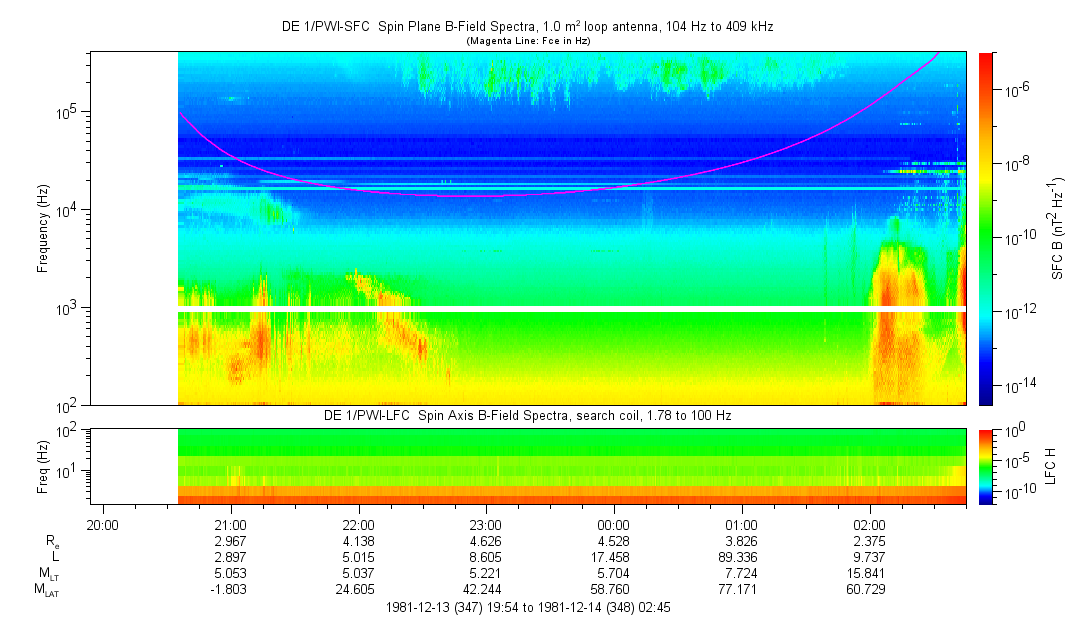Click the MLAT row label
The width and height of the screenshot is (1083, 620).
(x=45, y=590)
